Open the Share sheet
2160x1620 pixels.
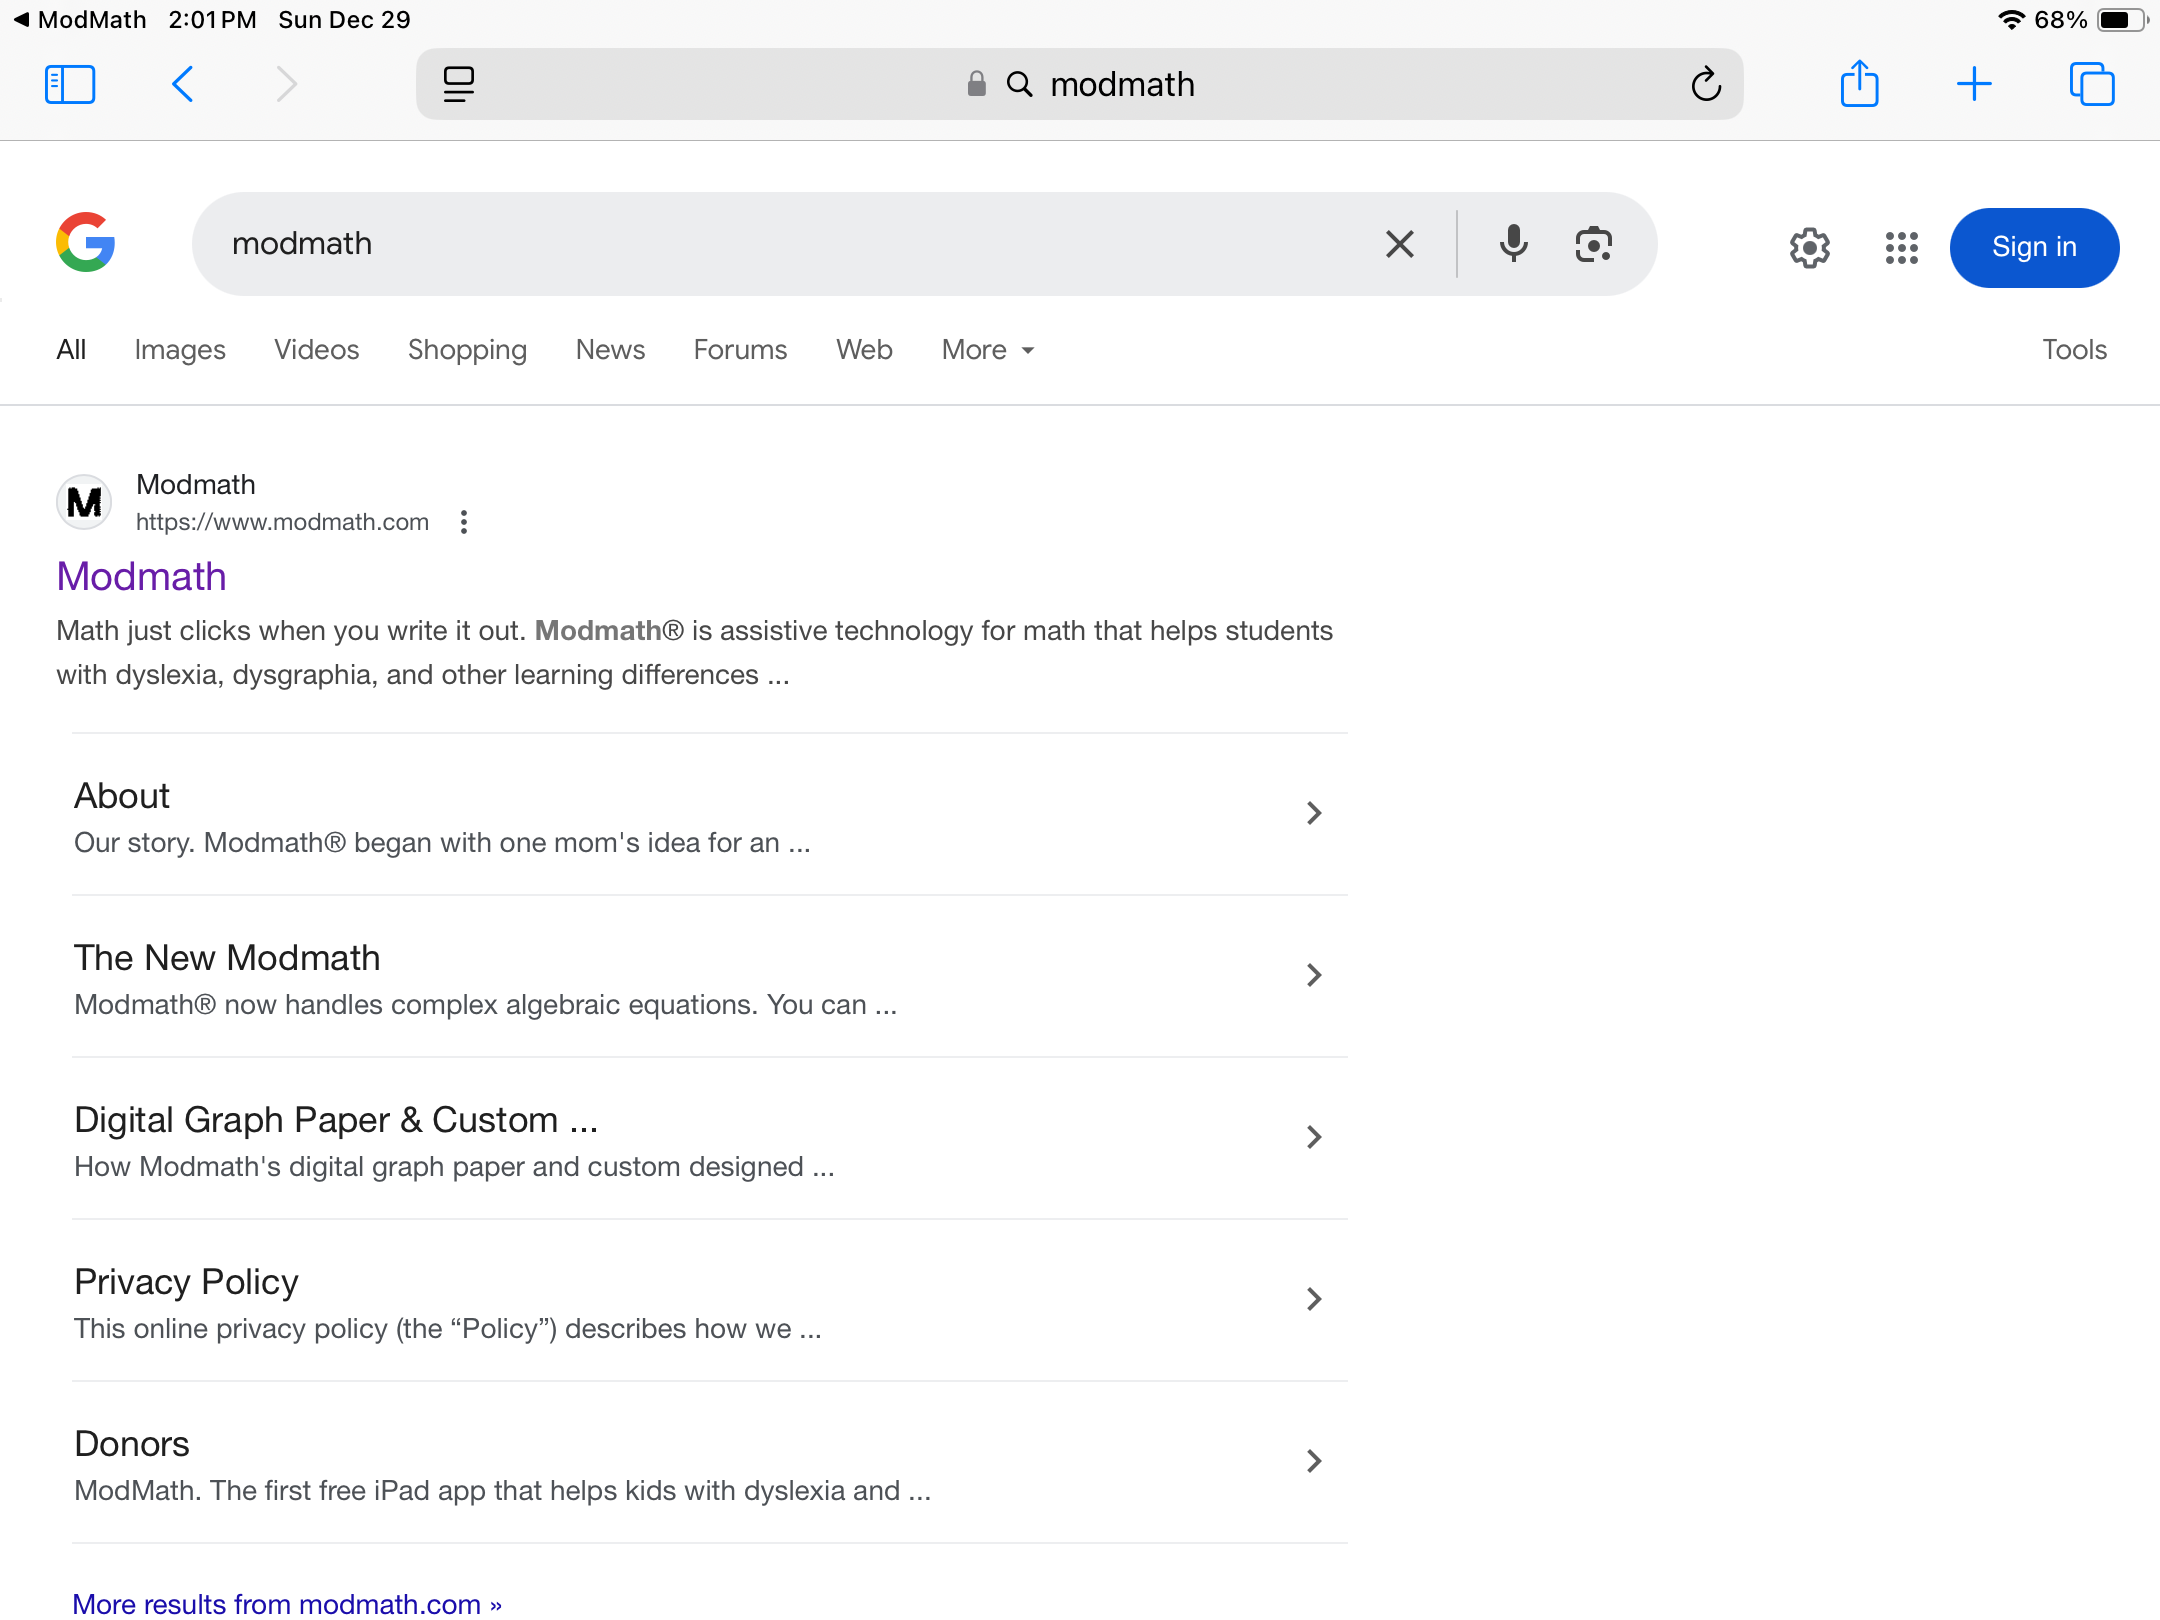click(1859, 84)
